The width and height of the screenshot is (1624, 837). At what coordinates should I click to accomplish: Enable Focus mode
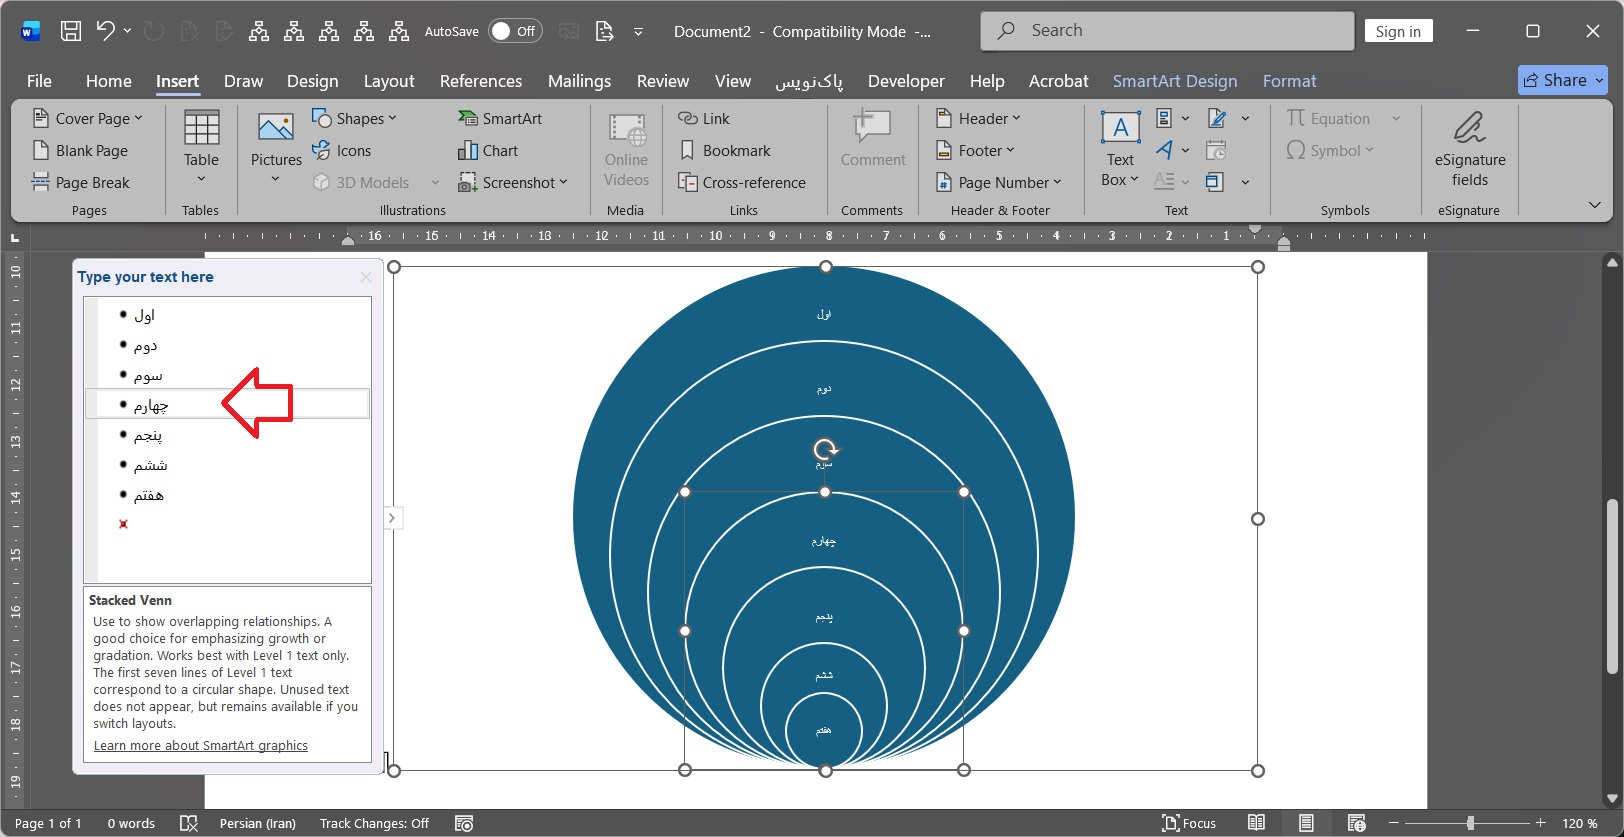[1189, 823]
